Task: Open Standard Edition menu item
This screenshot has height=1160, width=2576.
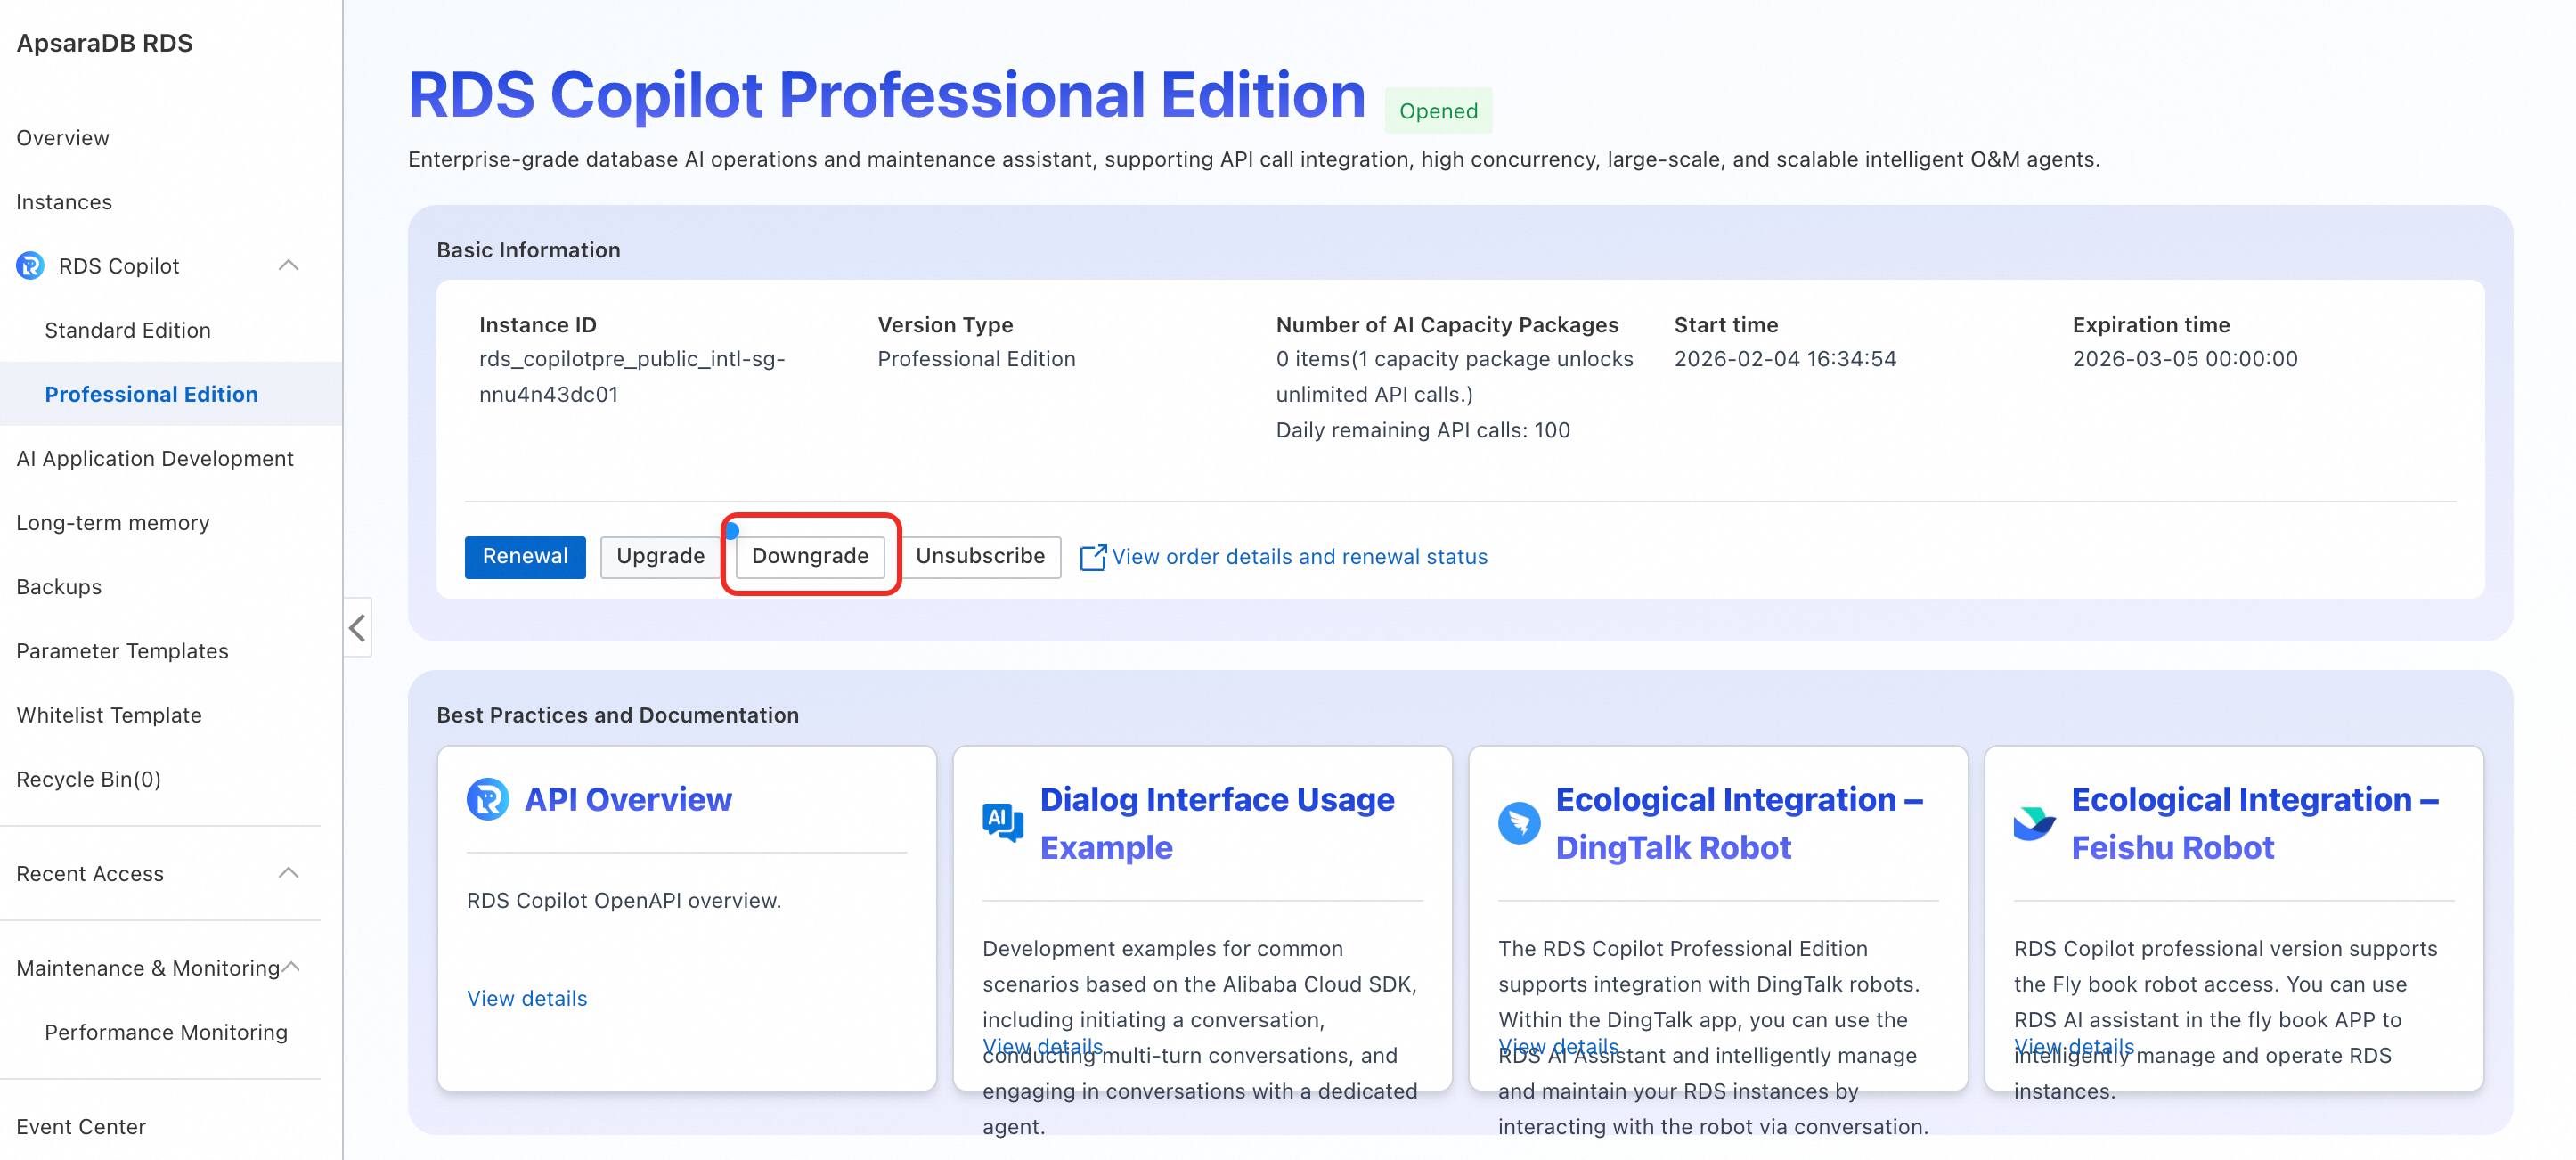Action: point(128,330)
